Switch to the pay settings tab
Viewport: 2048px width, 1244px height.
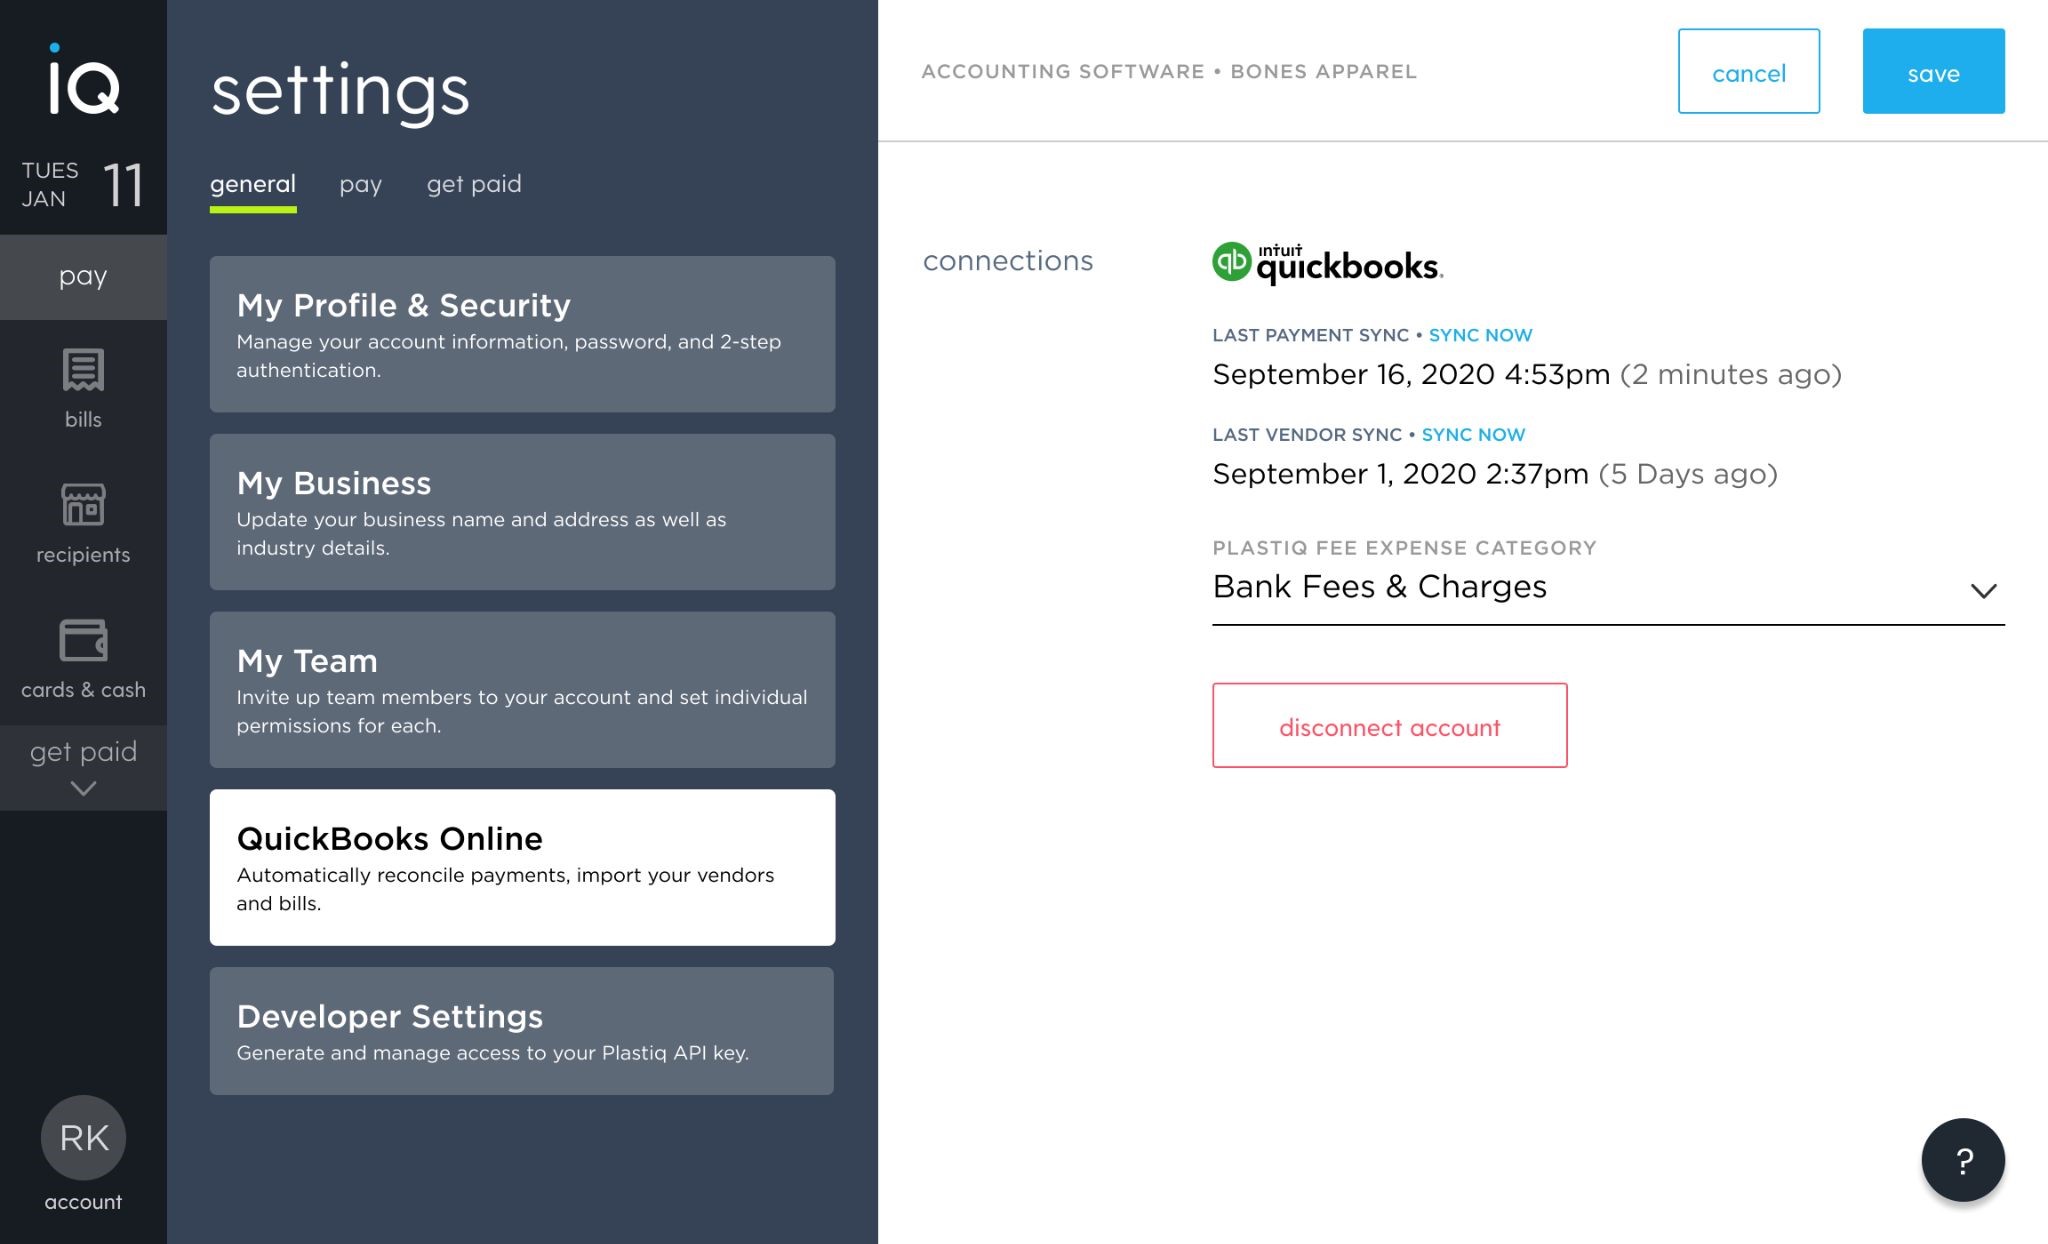click(x=360, y=185)
